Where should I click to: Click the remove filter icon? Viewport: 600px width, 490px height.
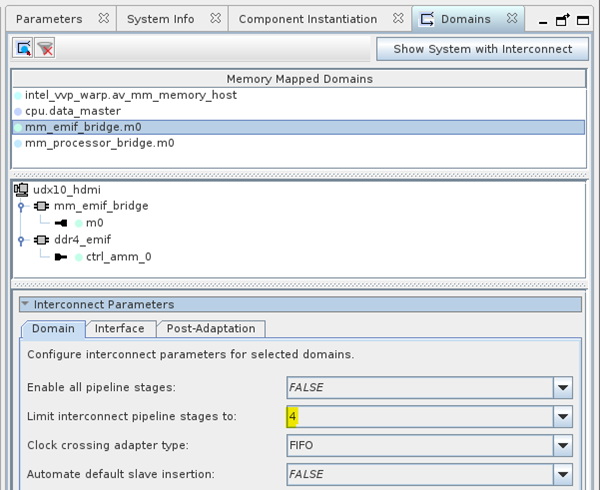pos(45,49)
